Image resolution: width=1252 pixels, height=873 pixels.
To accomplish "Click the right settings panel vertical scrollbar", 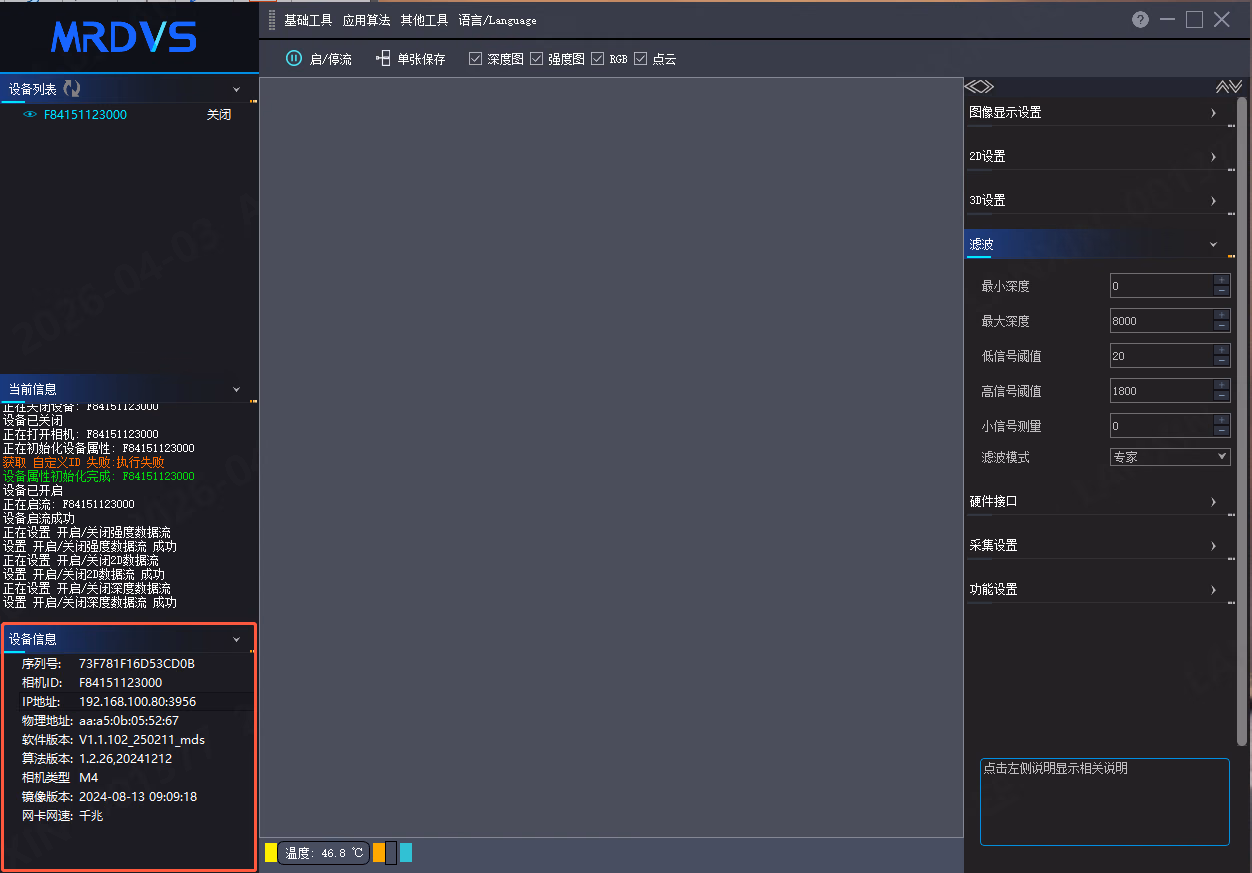I will (x=1242, y=420).
